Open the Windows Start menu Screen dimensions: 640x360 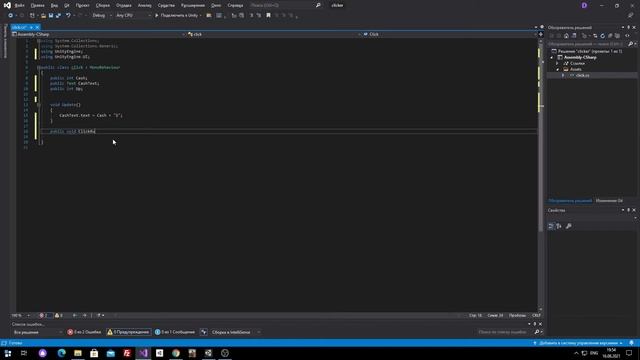click(8, 353)
